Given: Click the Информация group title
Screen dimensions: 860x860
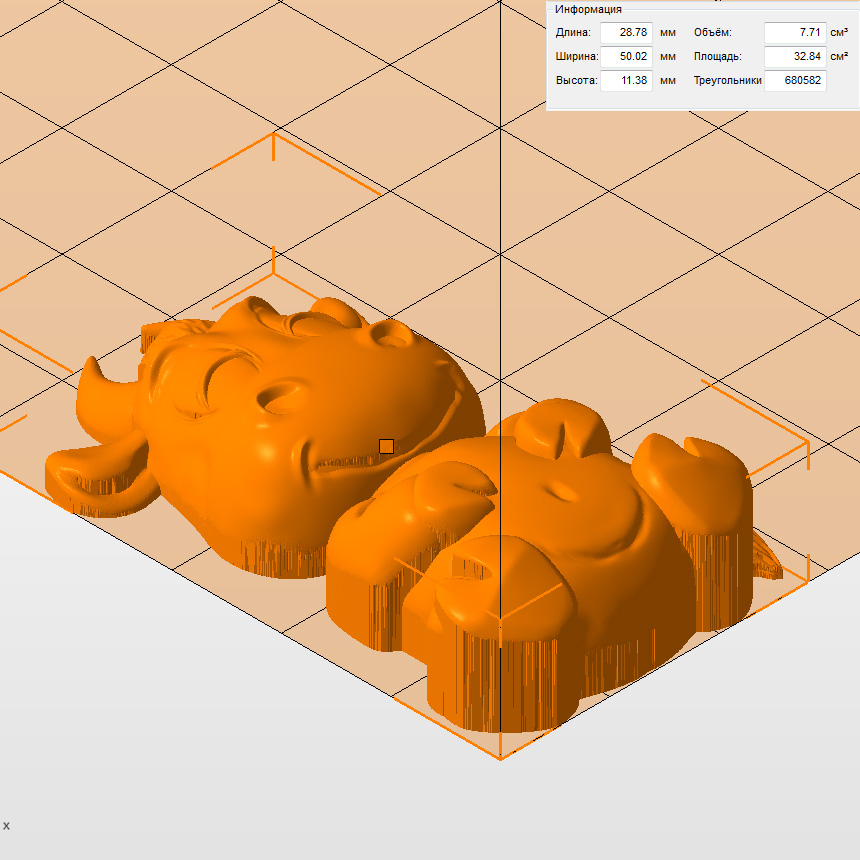Looking at the screenshot, I should [588, 9].
